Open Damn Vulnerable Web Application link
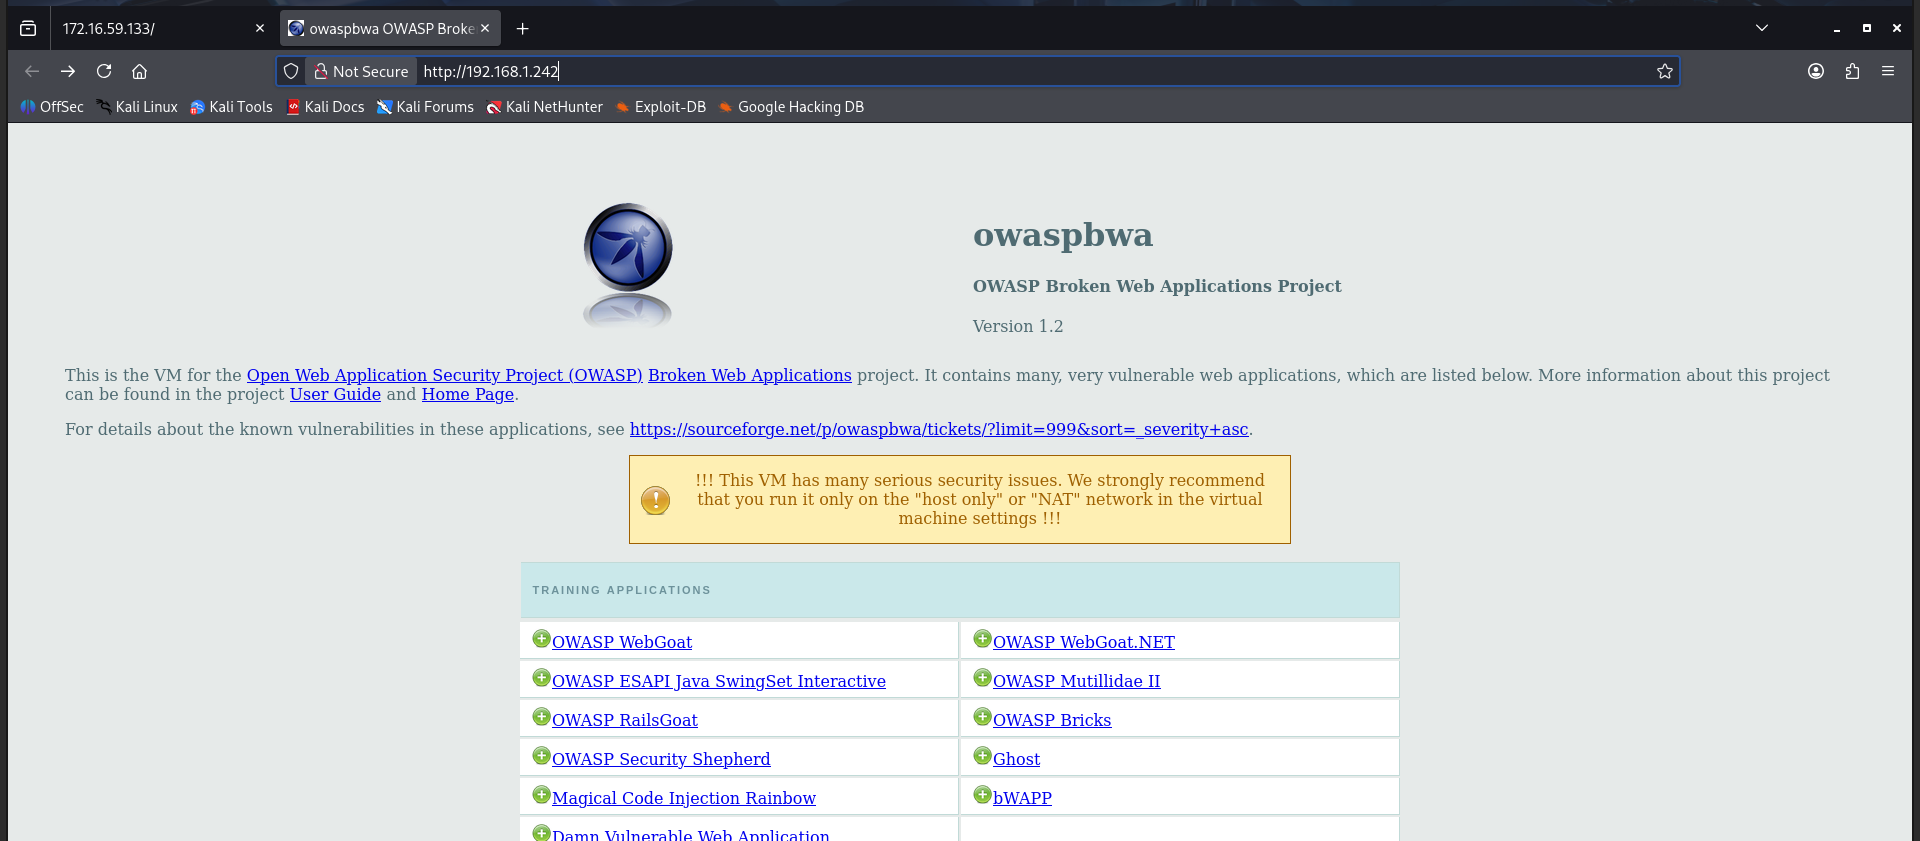The width and height of the screenshot is (1920, 841). (691, 834)
